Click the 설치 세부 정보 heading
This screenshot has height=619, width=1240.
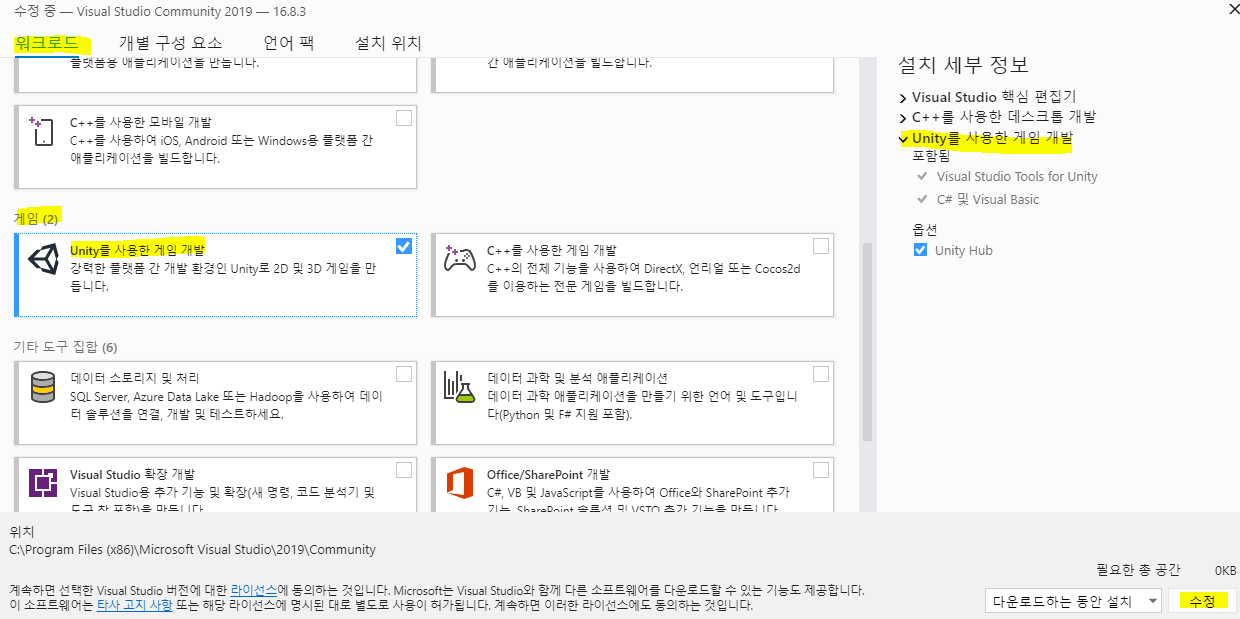(x=963, y=65)
